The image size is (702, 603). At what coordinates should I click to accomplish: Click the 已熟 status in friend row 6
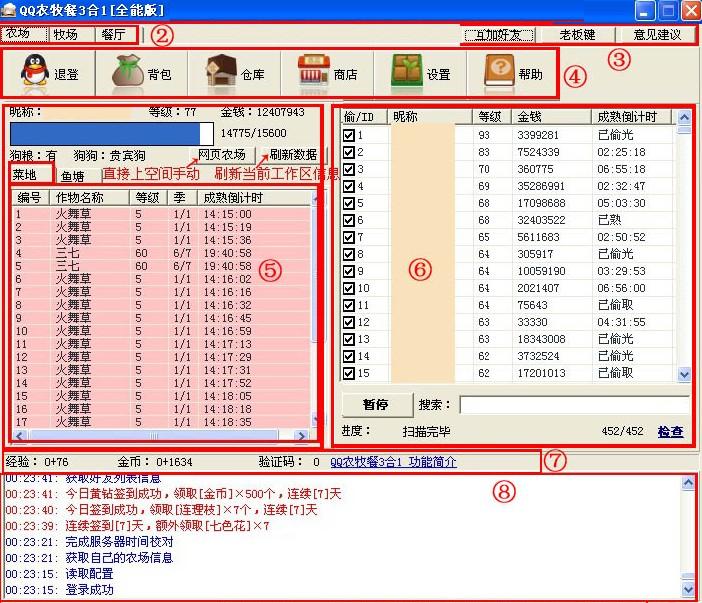pyautogui.click(x=609, y=220)
